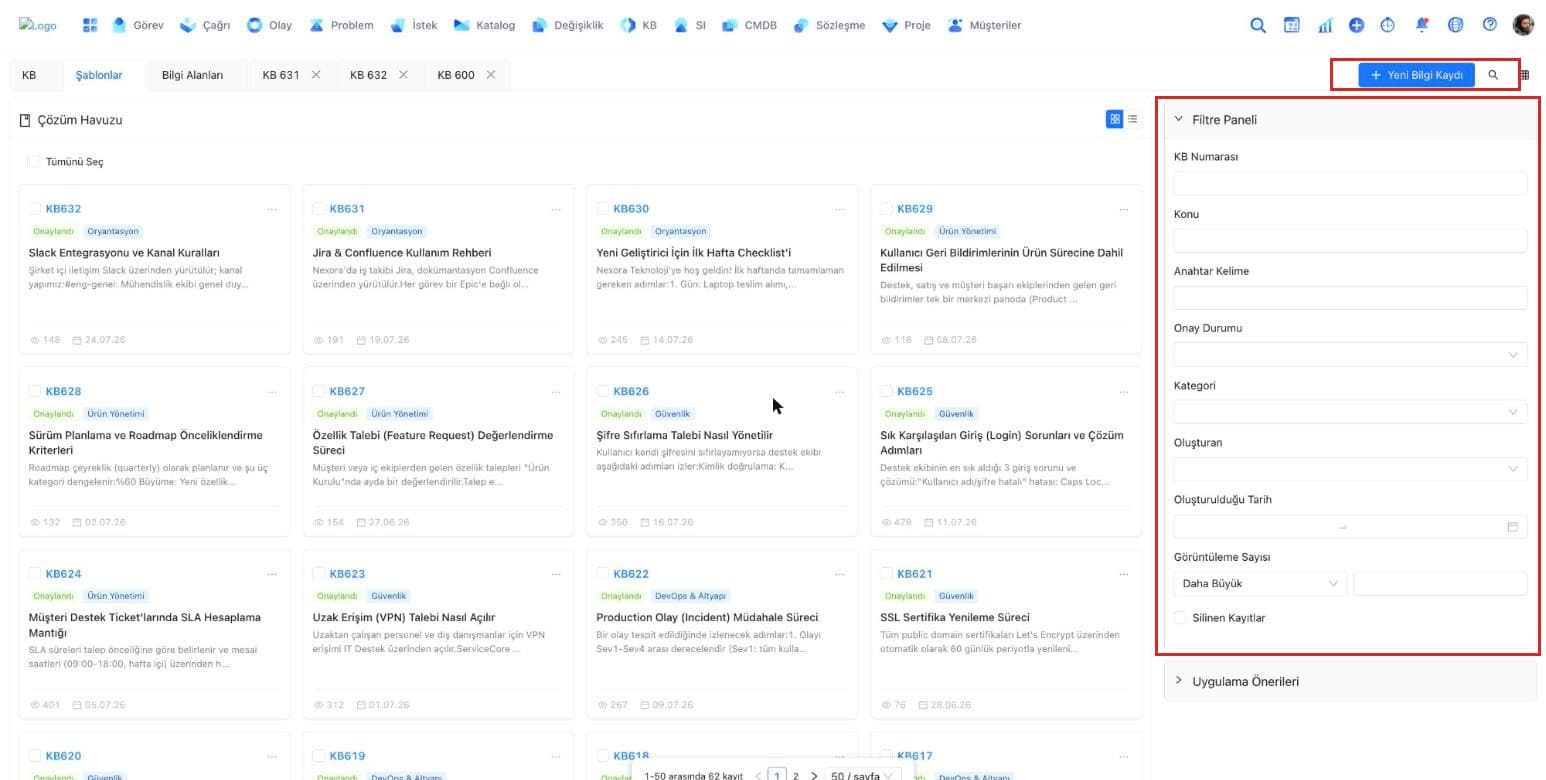Click the notification bell icon
The height and width of the screenshot is (780, 1546).
pos(1422,25)
